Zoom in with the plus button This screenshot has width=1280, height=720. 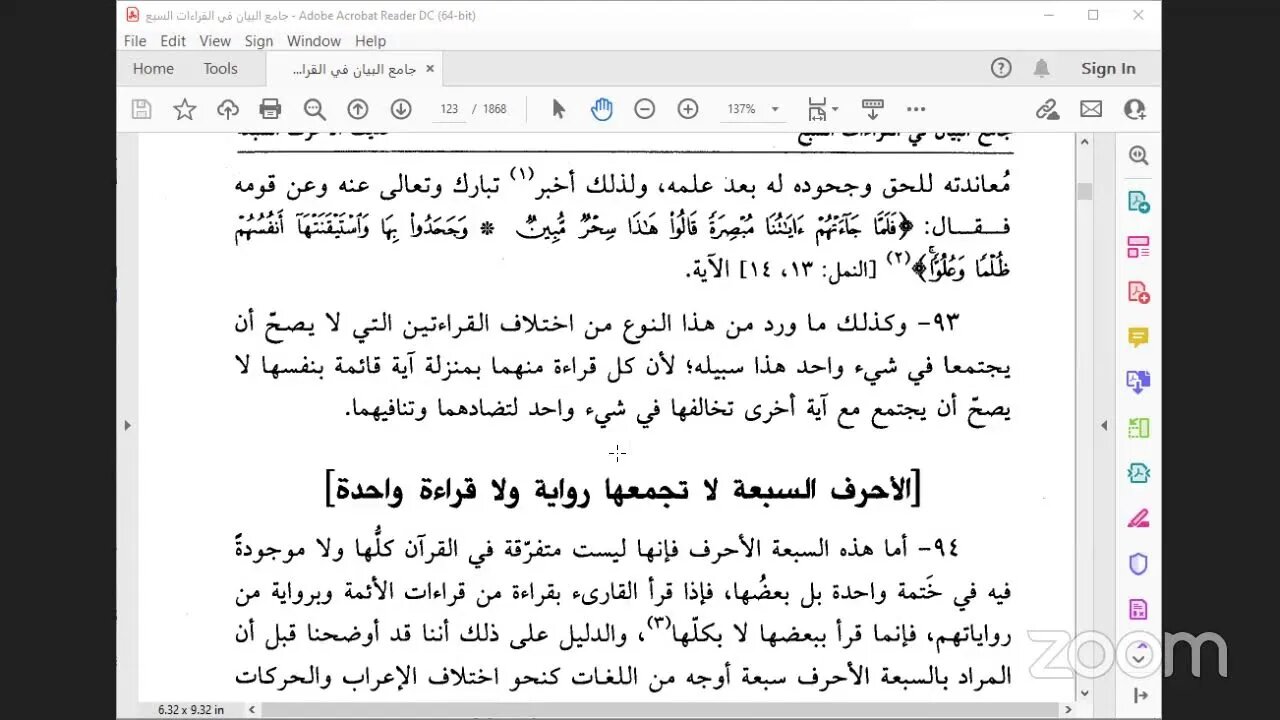coord(688,109)
